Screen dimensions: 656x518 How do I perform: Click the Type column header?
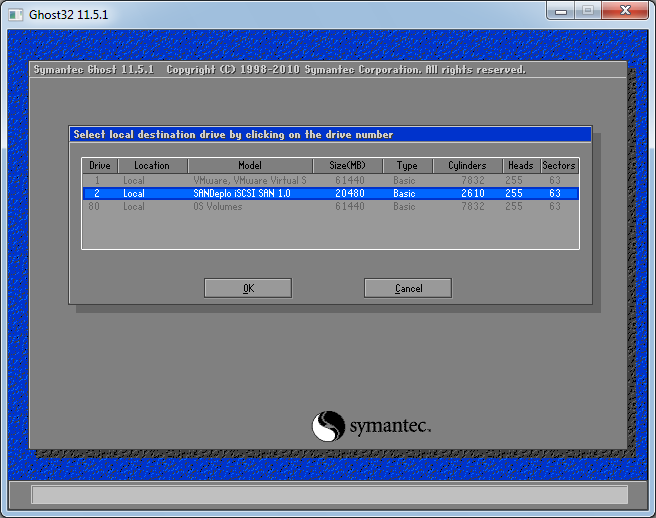point(407,166)
